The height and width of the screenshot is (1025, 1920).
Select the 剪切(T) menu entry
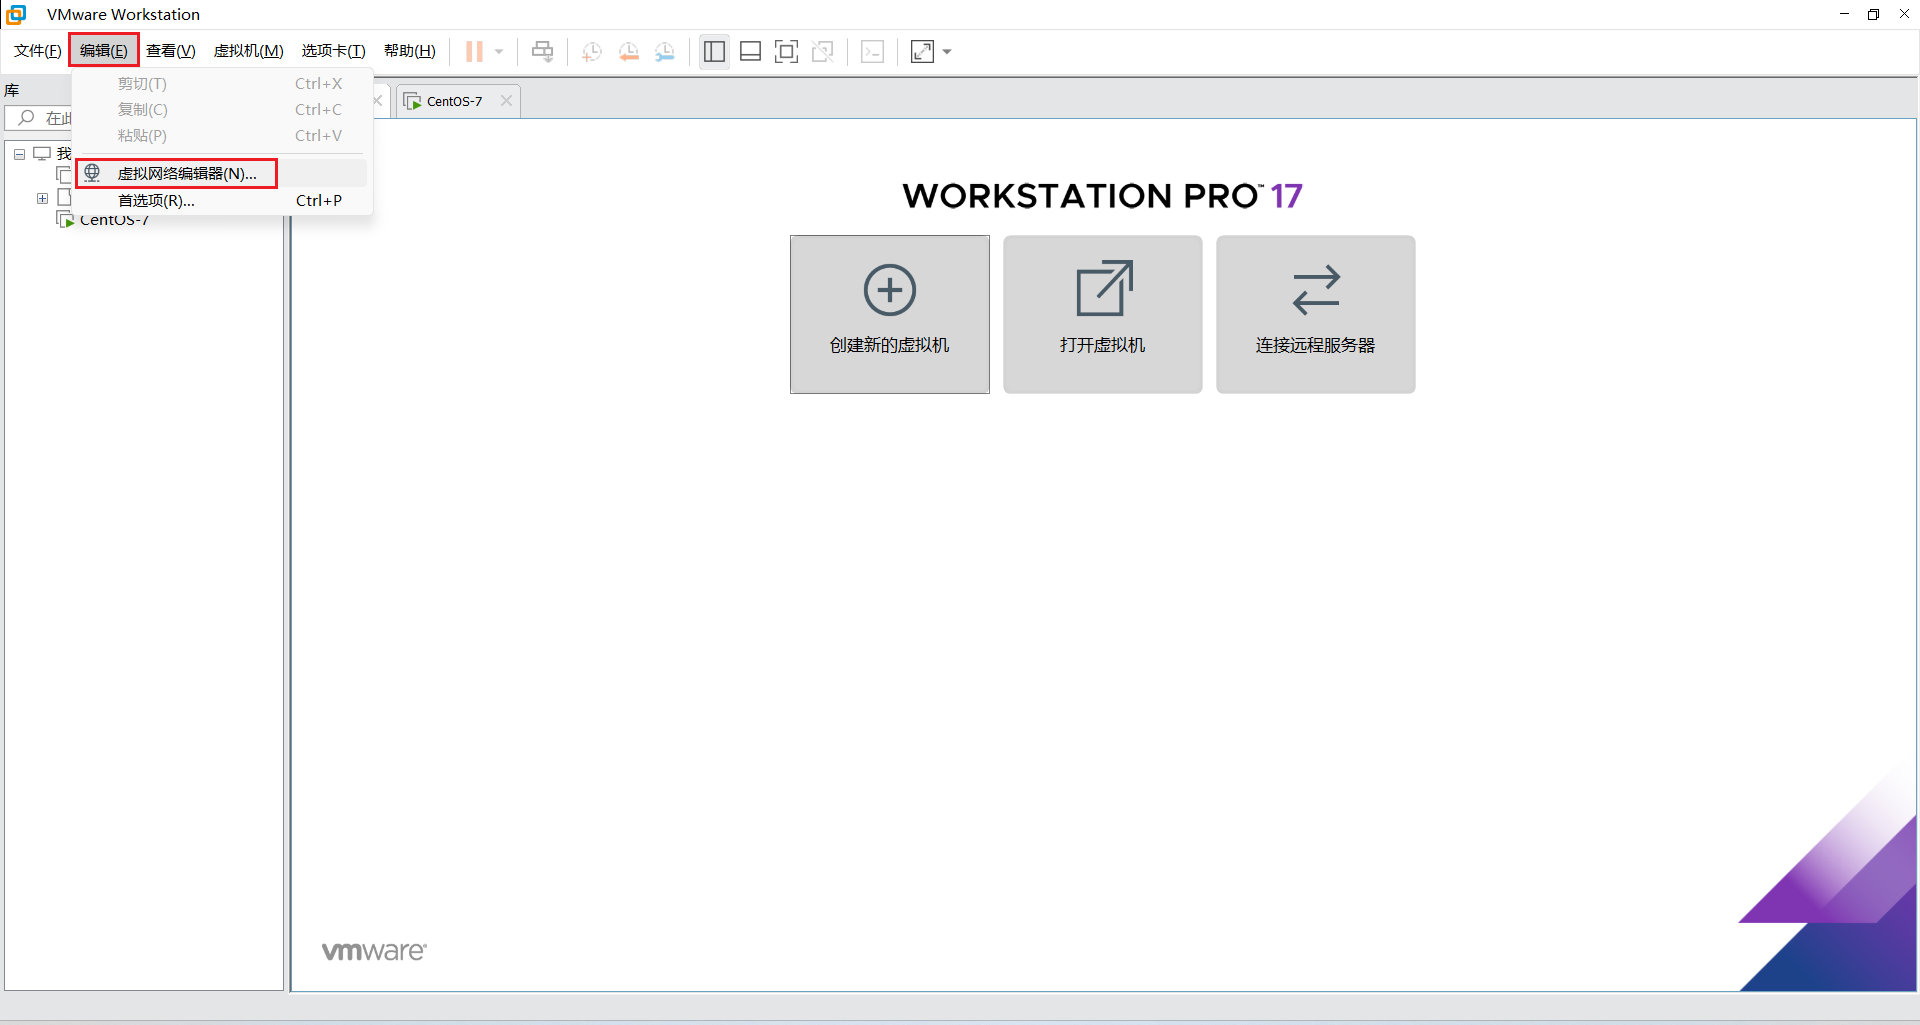click(x=222, y=84)
